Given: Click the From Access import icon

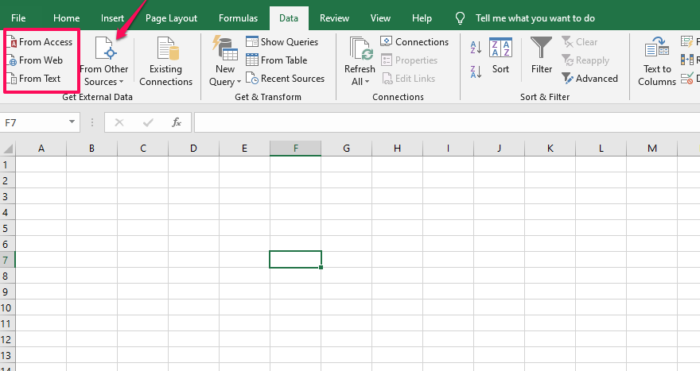Looking at the screenshot, I should pyautogui.click(x=12, y=42).
